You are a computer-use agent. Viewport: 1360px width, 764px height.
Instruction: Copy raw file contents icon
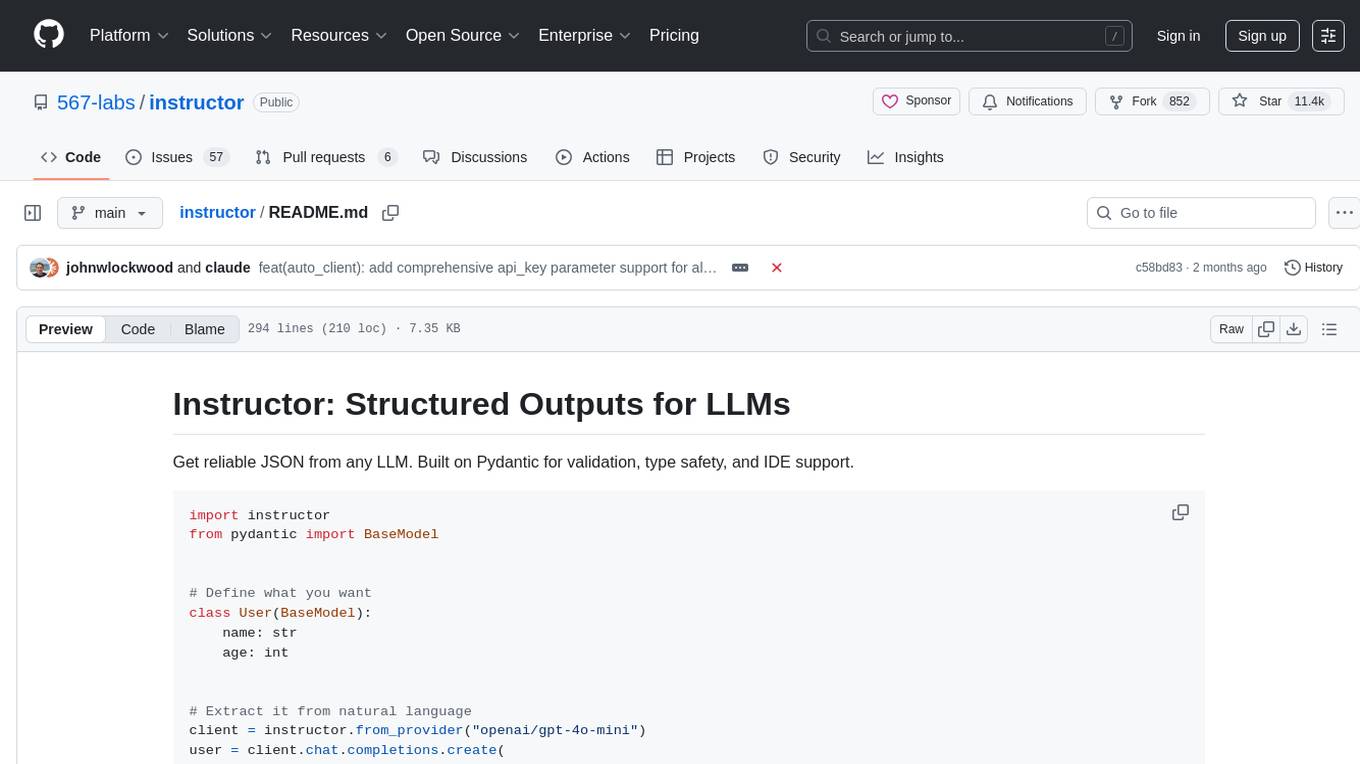point(1266,329)
